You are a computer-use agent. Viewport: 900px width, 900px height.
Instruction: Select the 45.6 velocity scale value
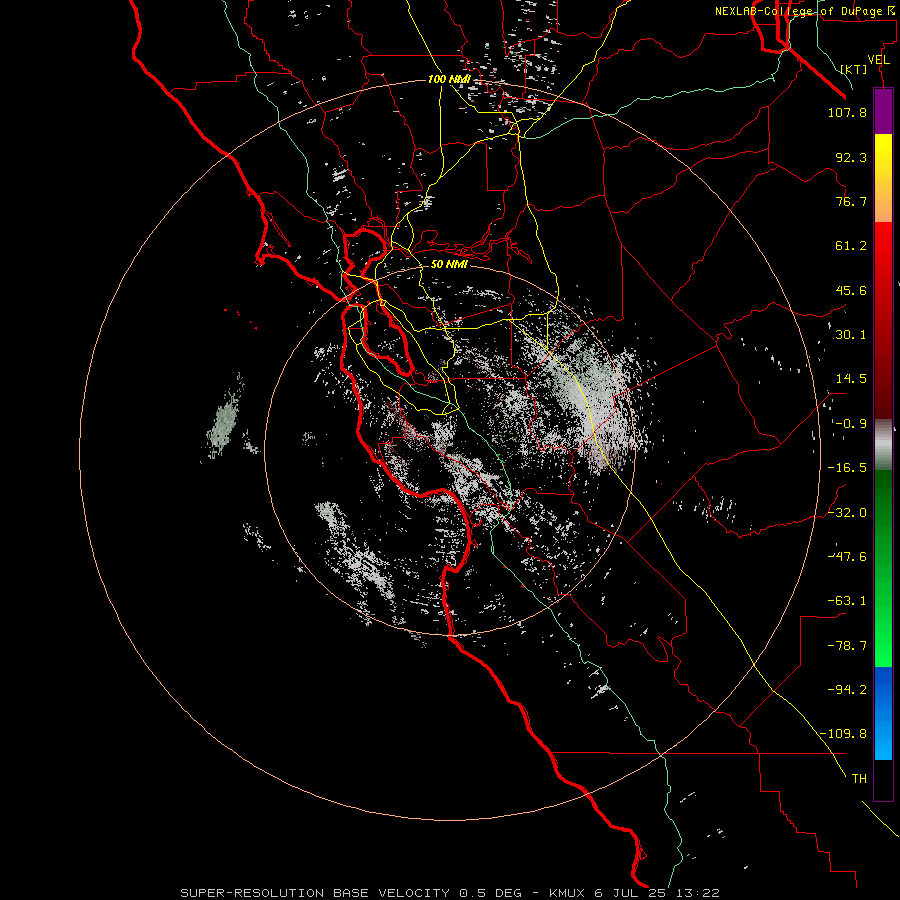[851, 290]
